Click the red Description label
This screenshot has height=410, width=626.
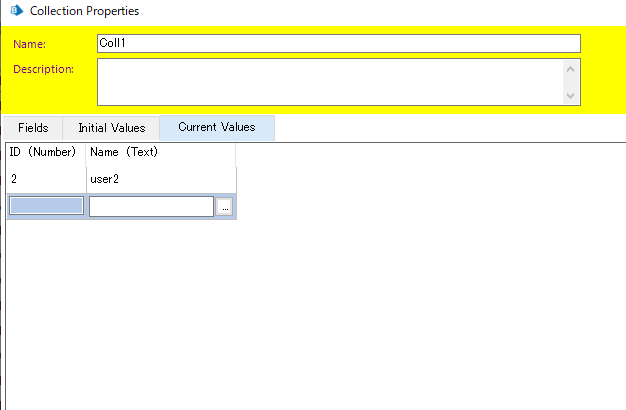click(43, 69)
